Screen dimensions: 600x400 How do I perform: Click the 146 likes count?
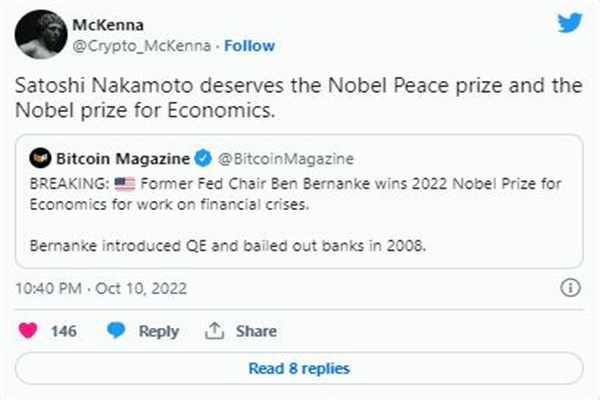coord(64,331)
